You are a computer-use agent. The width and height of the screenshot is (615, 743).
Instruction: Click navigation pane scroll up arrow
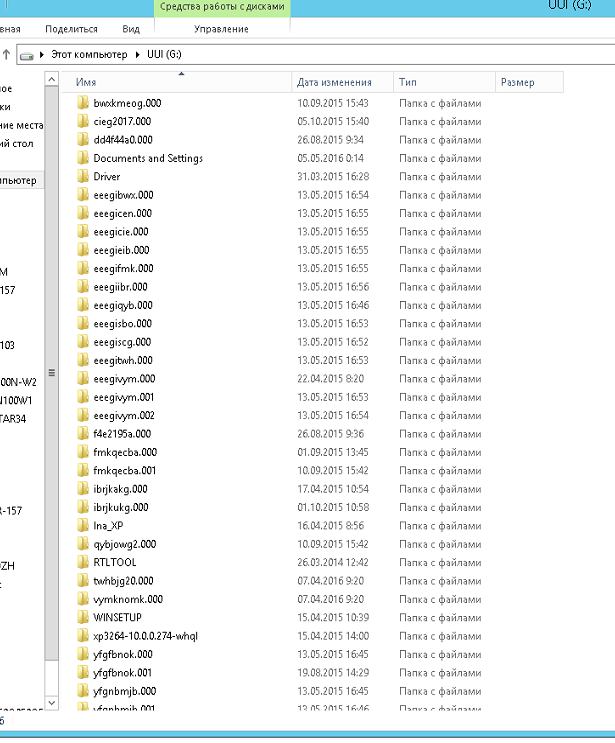pos(52,79)
